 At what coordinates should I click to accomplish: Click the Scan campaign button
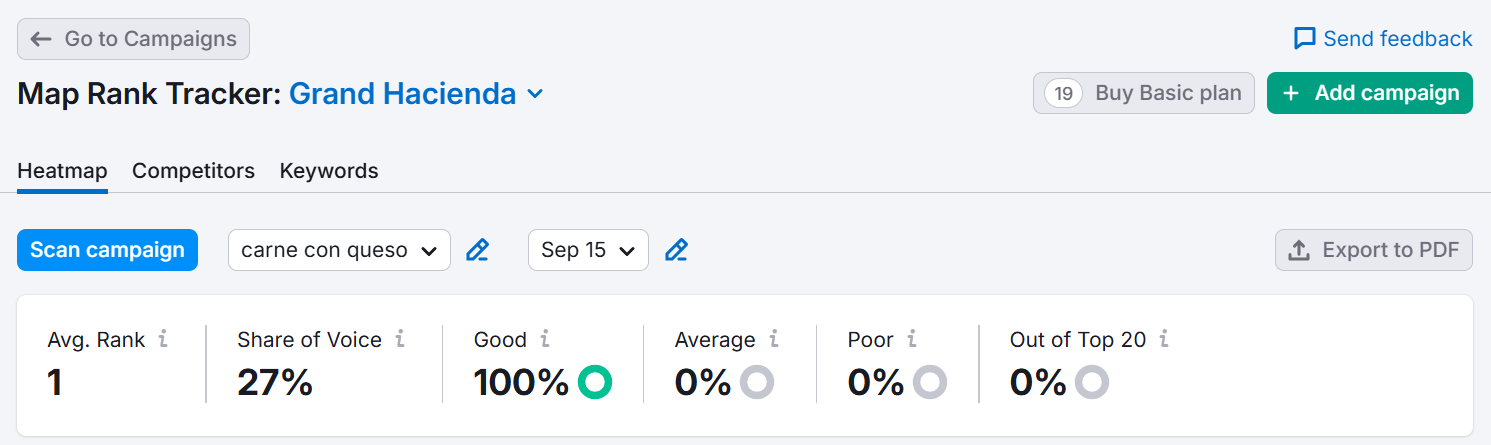click(x=107, y=250)
